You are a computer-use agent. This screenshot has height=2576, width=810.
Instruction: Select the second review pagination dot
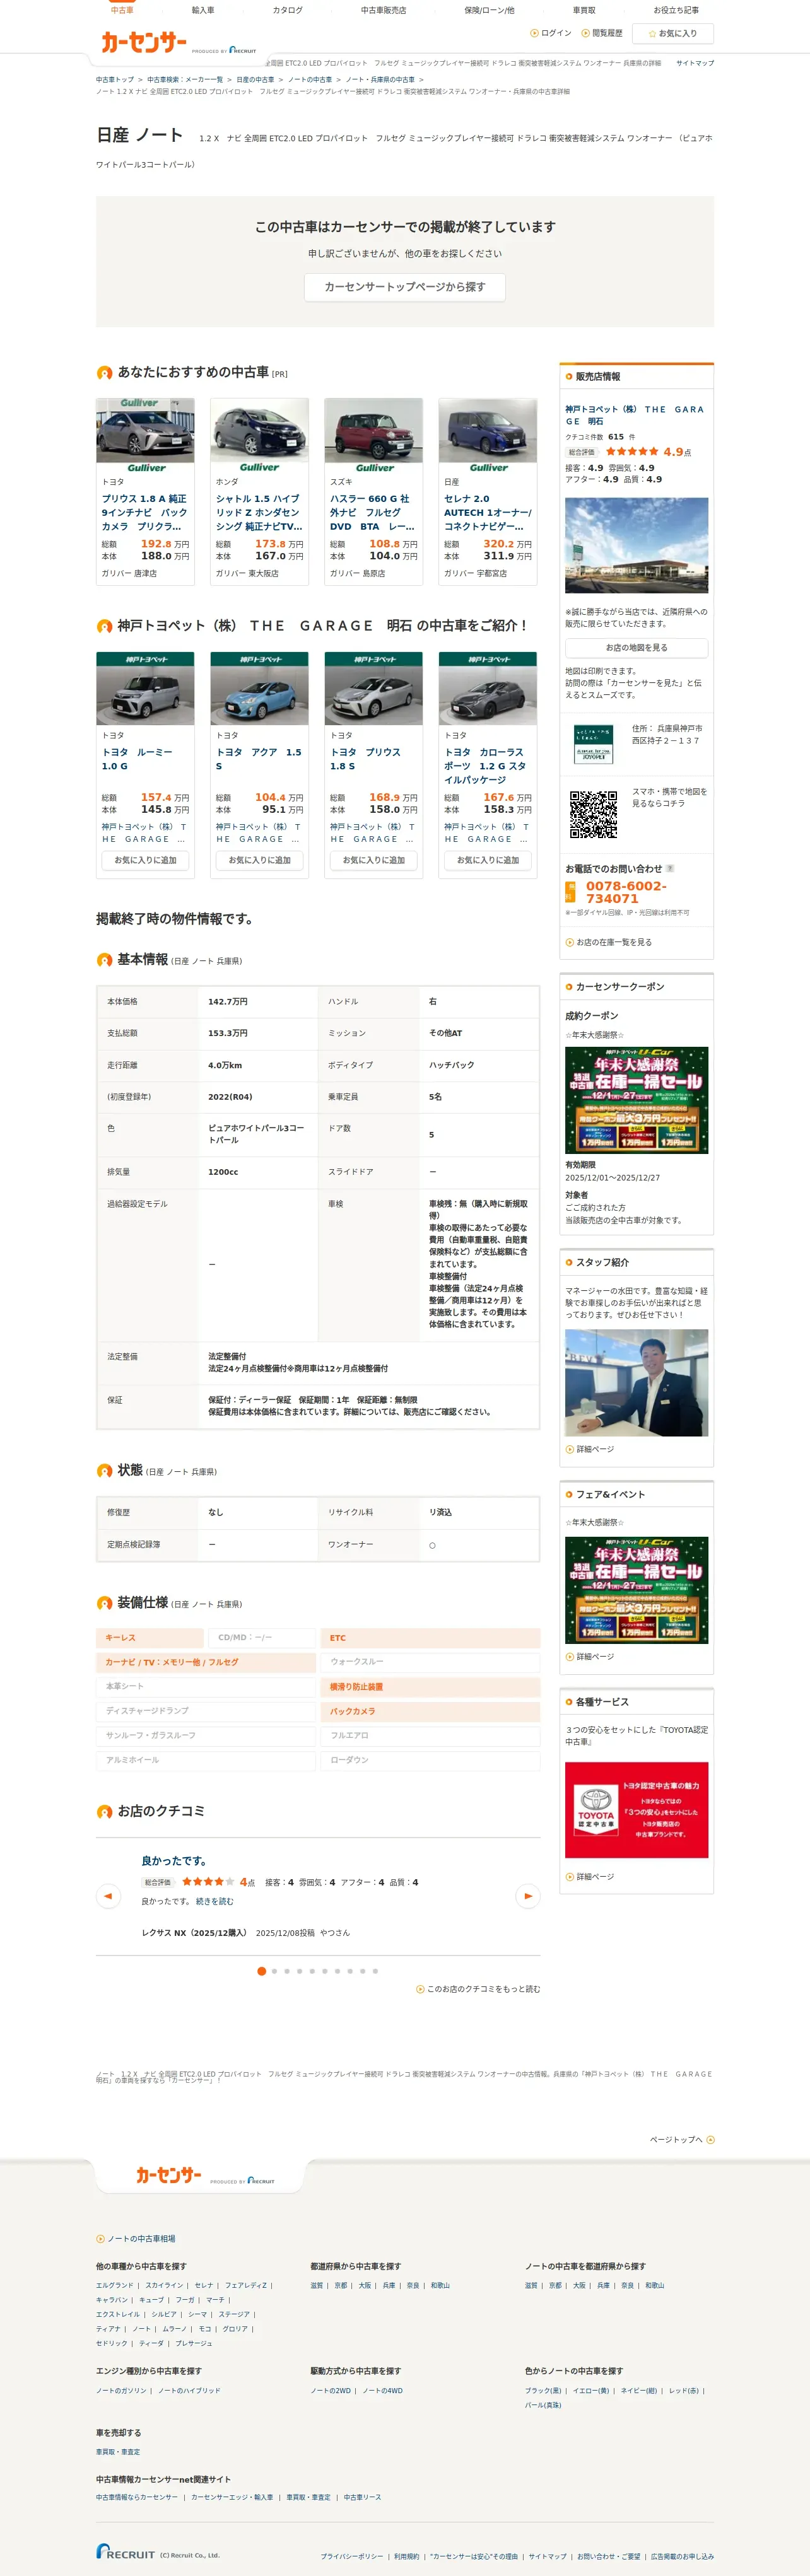coord(274,1971)
